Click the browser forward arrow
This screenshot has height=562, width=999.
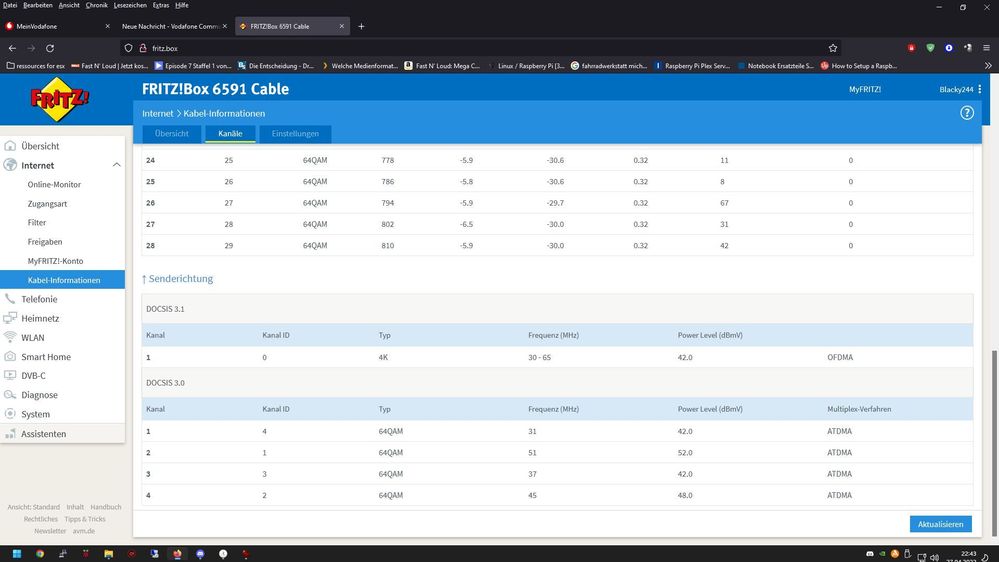pos(31,48)
